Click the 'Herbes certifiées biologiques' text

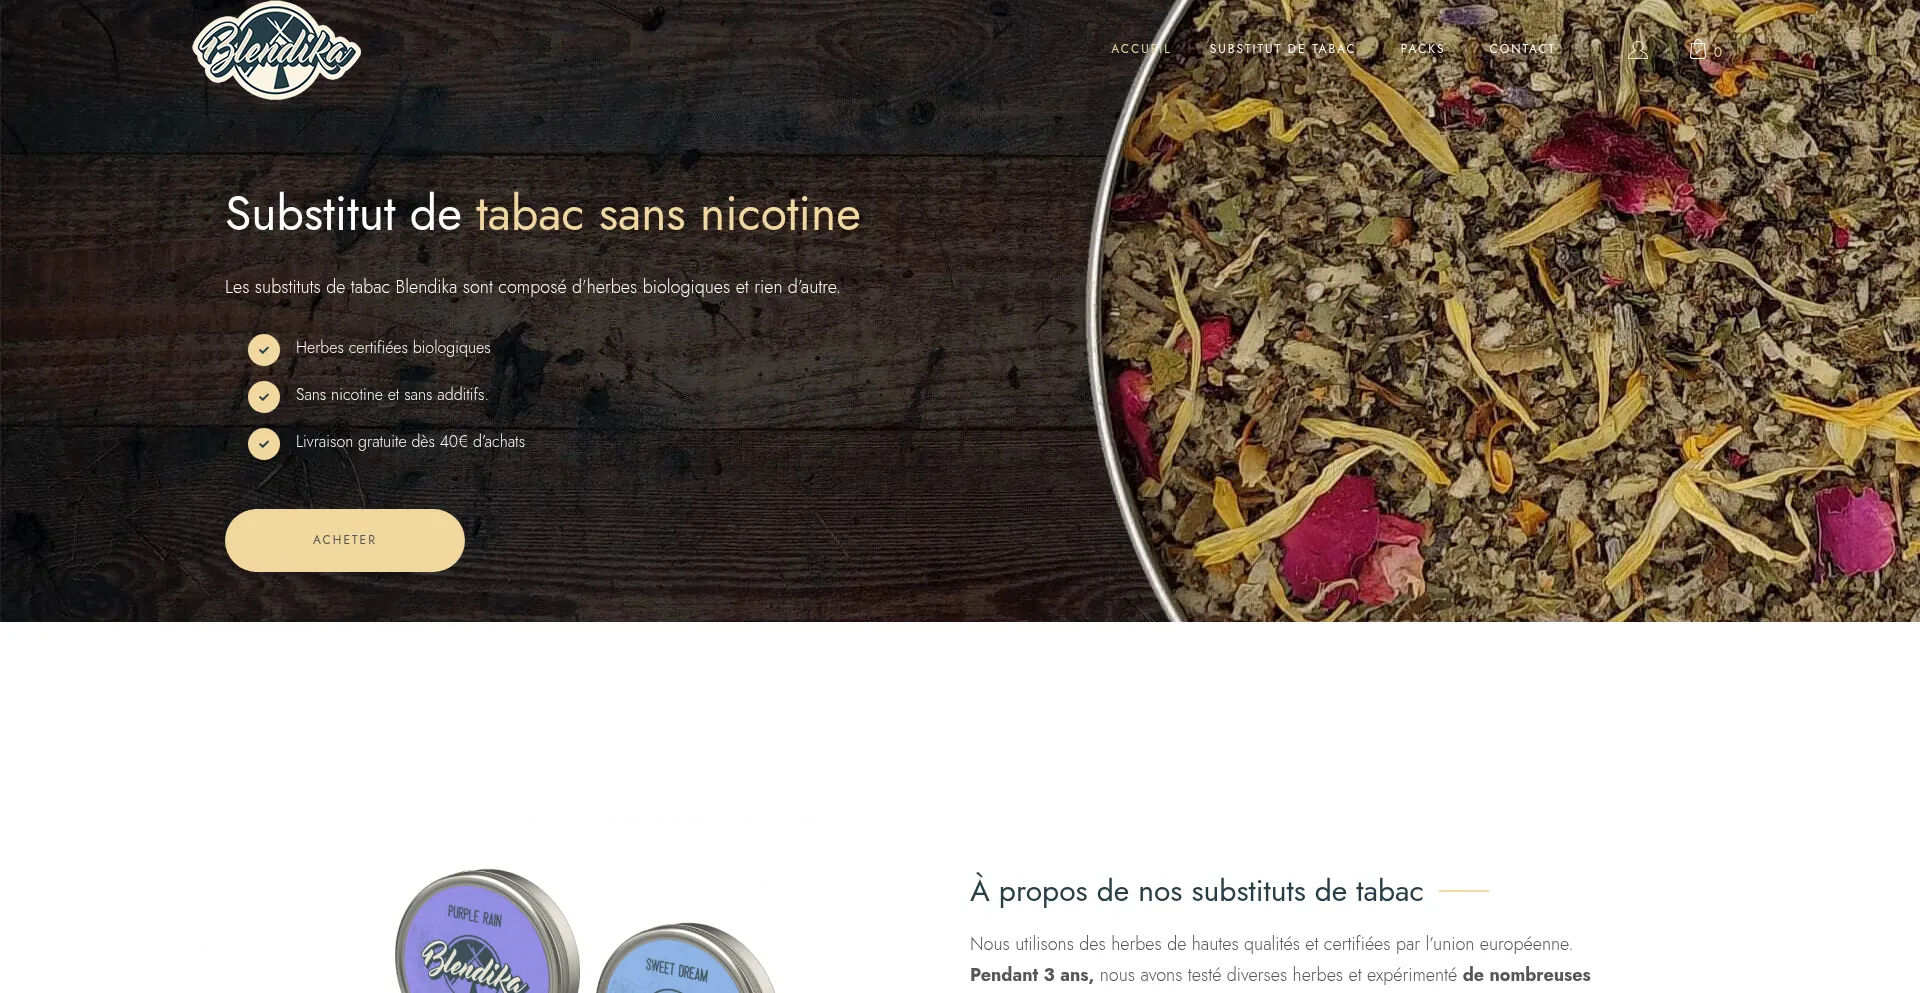[393, 348]
